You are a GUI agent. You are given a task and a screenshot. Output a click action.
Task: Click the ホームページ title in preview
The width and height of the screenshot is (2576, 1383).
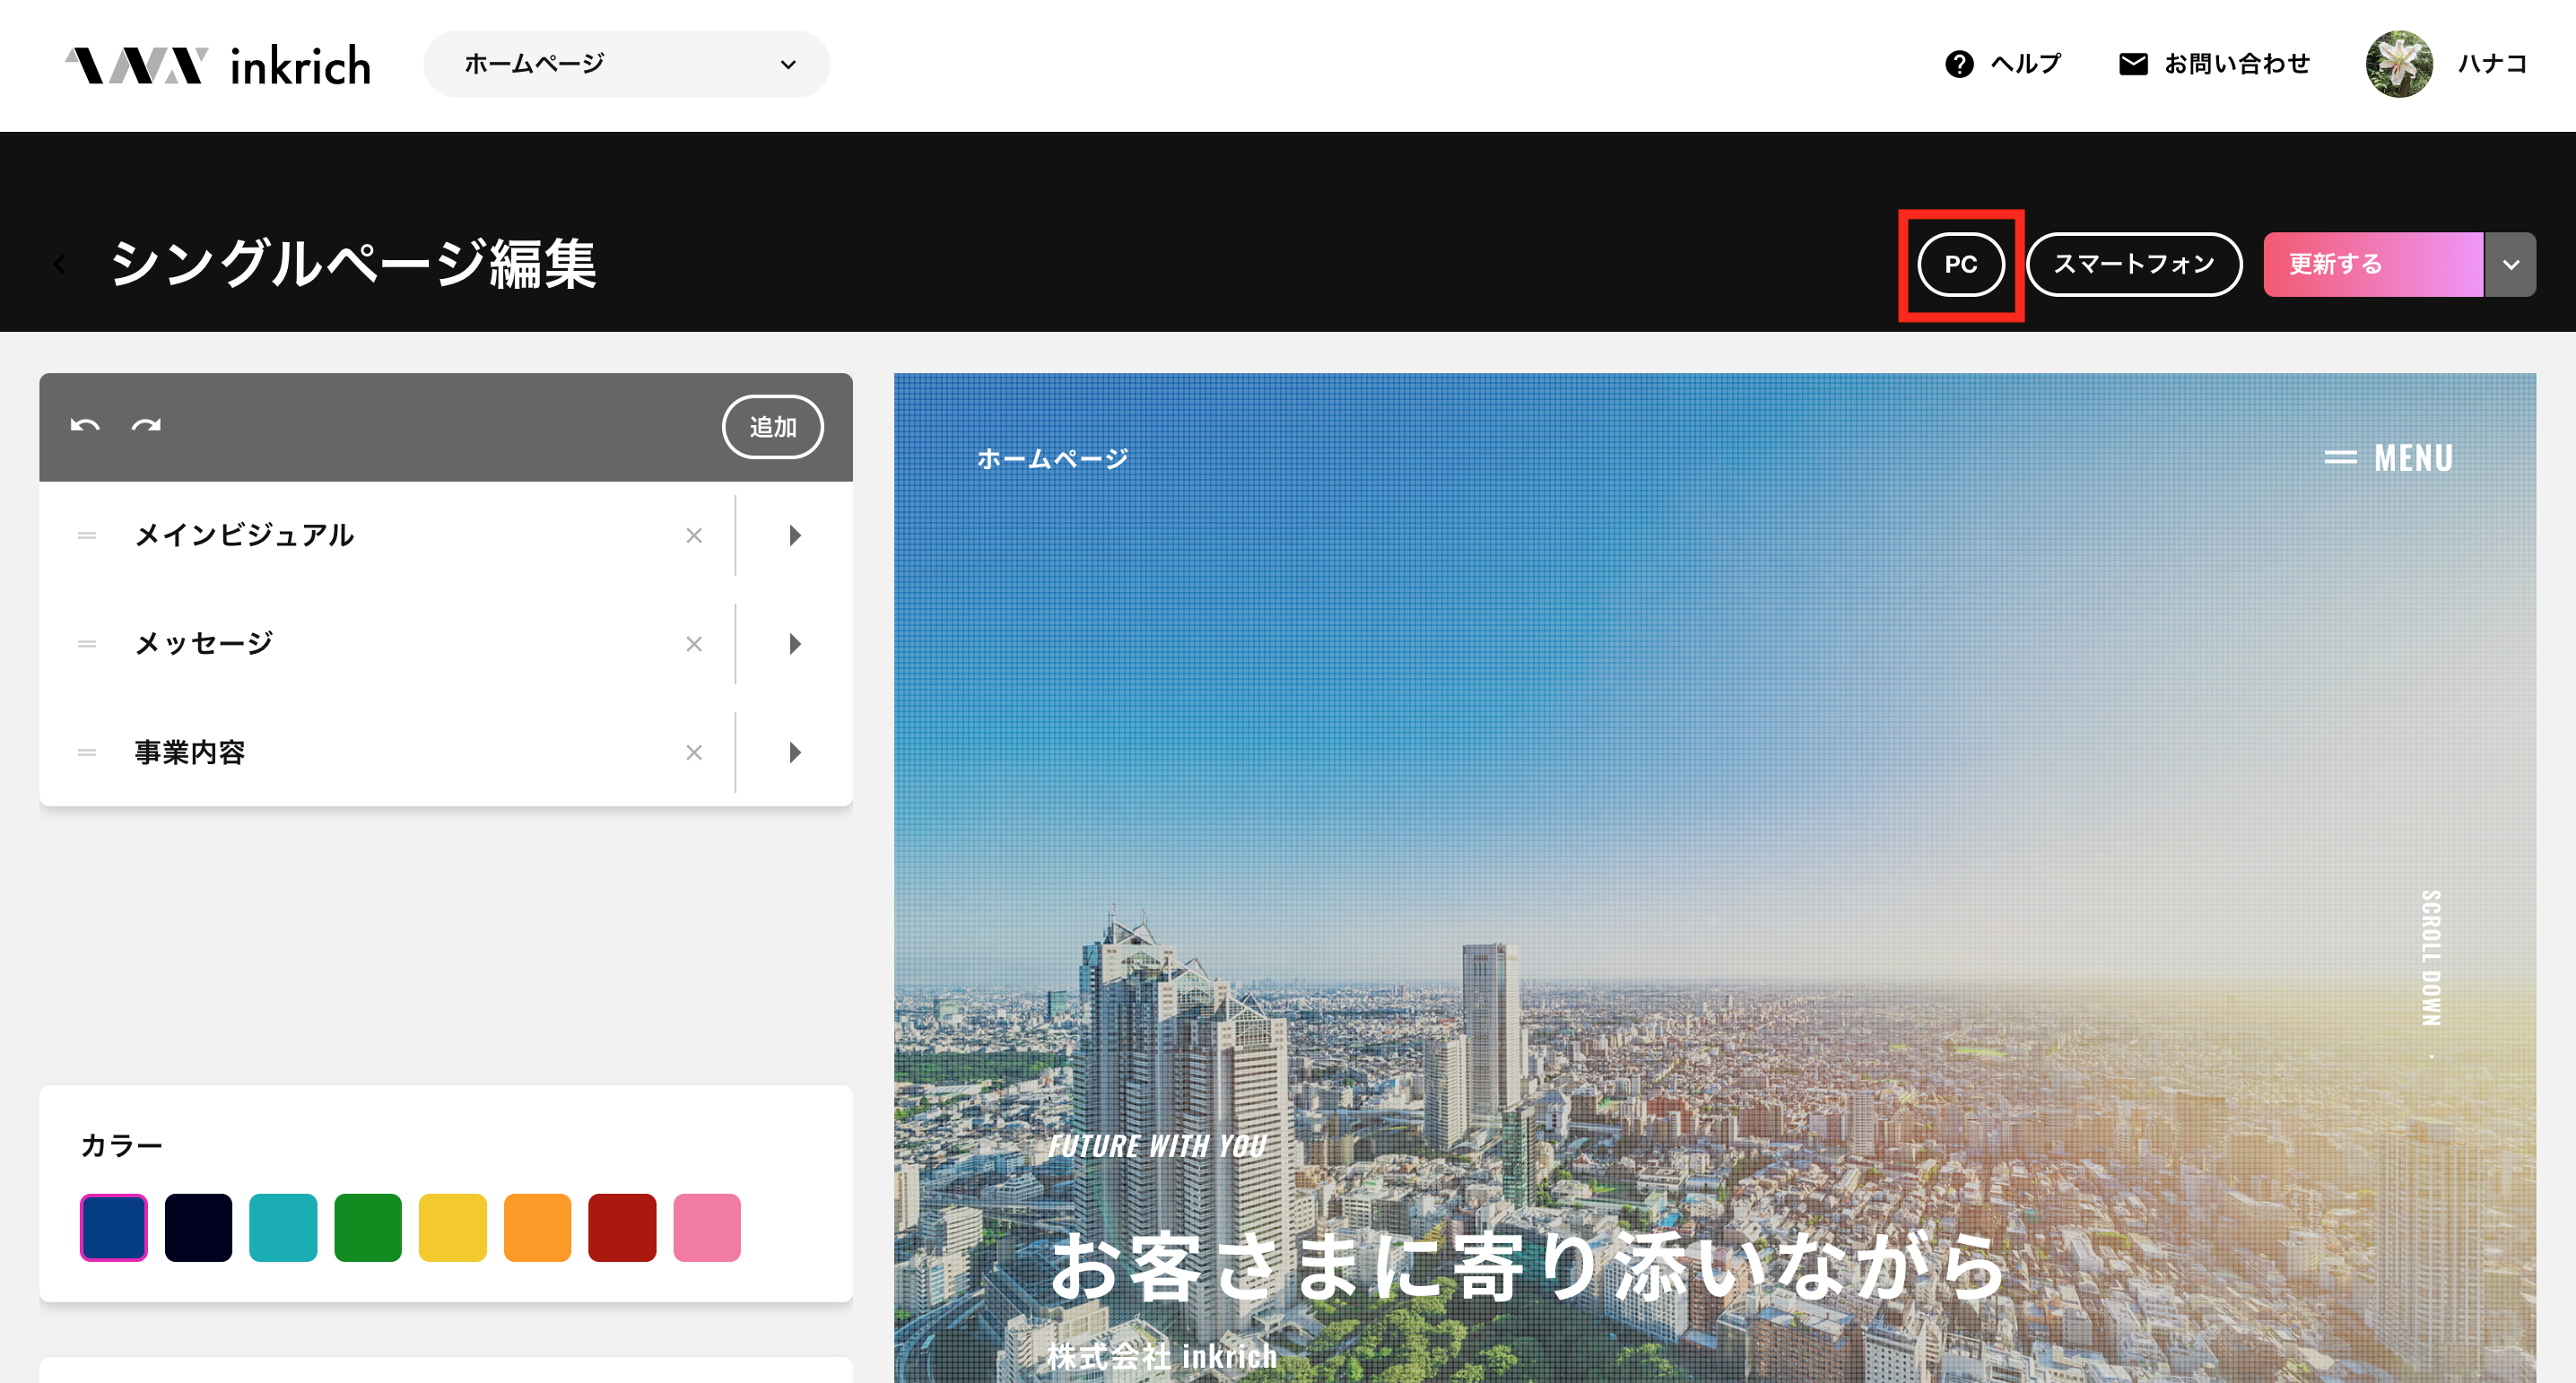click(x=1052, y=458)
